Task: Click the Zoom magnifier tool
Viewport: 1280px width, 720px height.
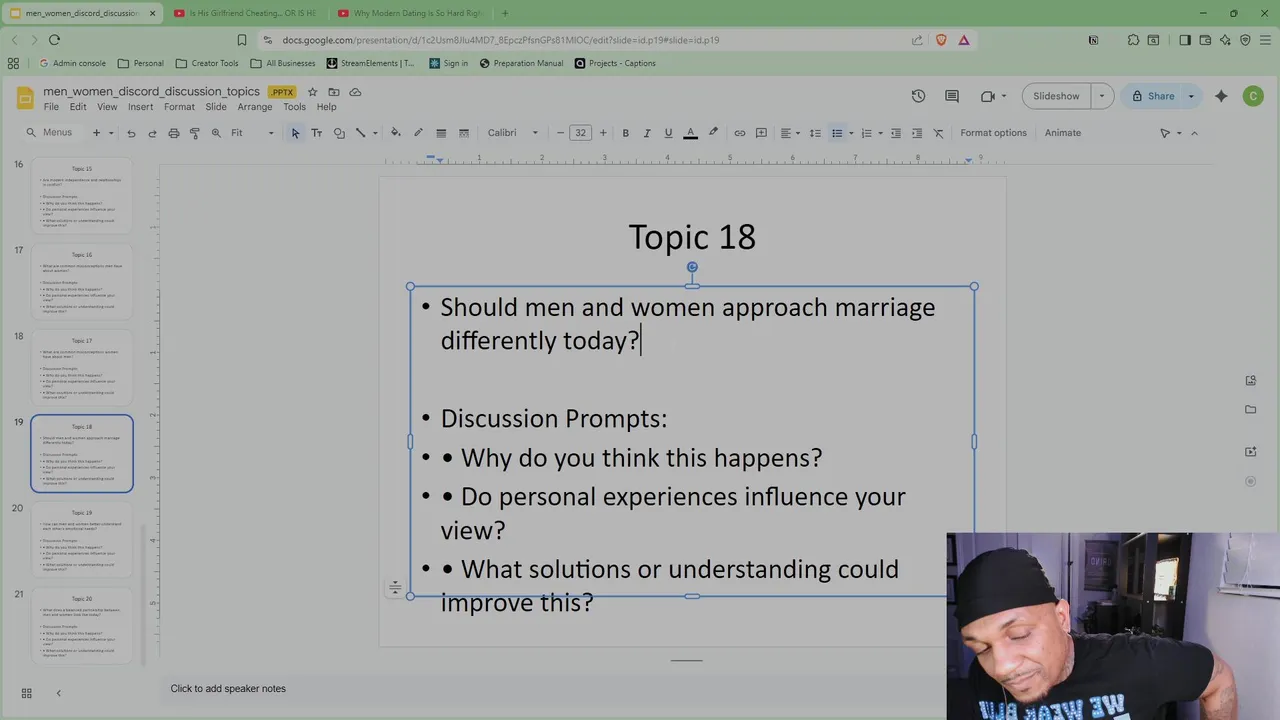Action: [x=216, y=133]
